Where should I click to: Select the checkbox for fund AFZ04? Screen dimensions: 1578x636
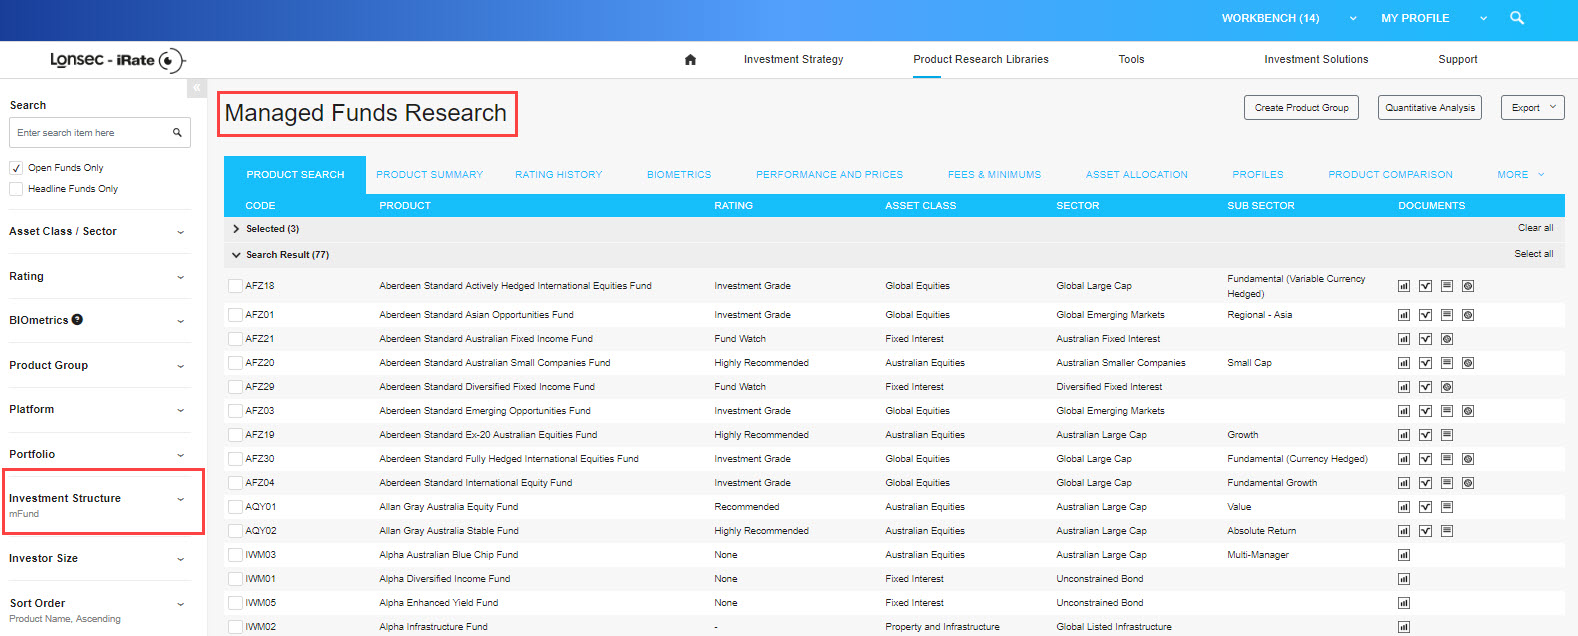tap(235, 483)
